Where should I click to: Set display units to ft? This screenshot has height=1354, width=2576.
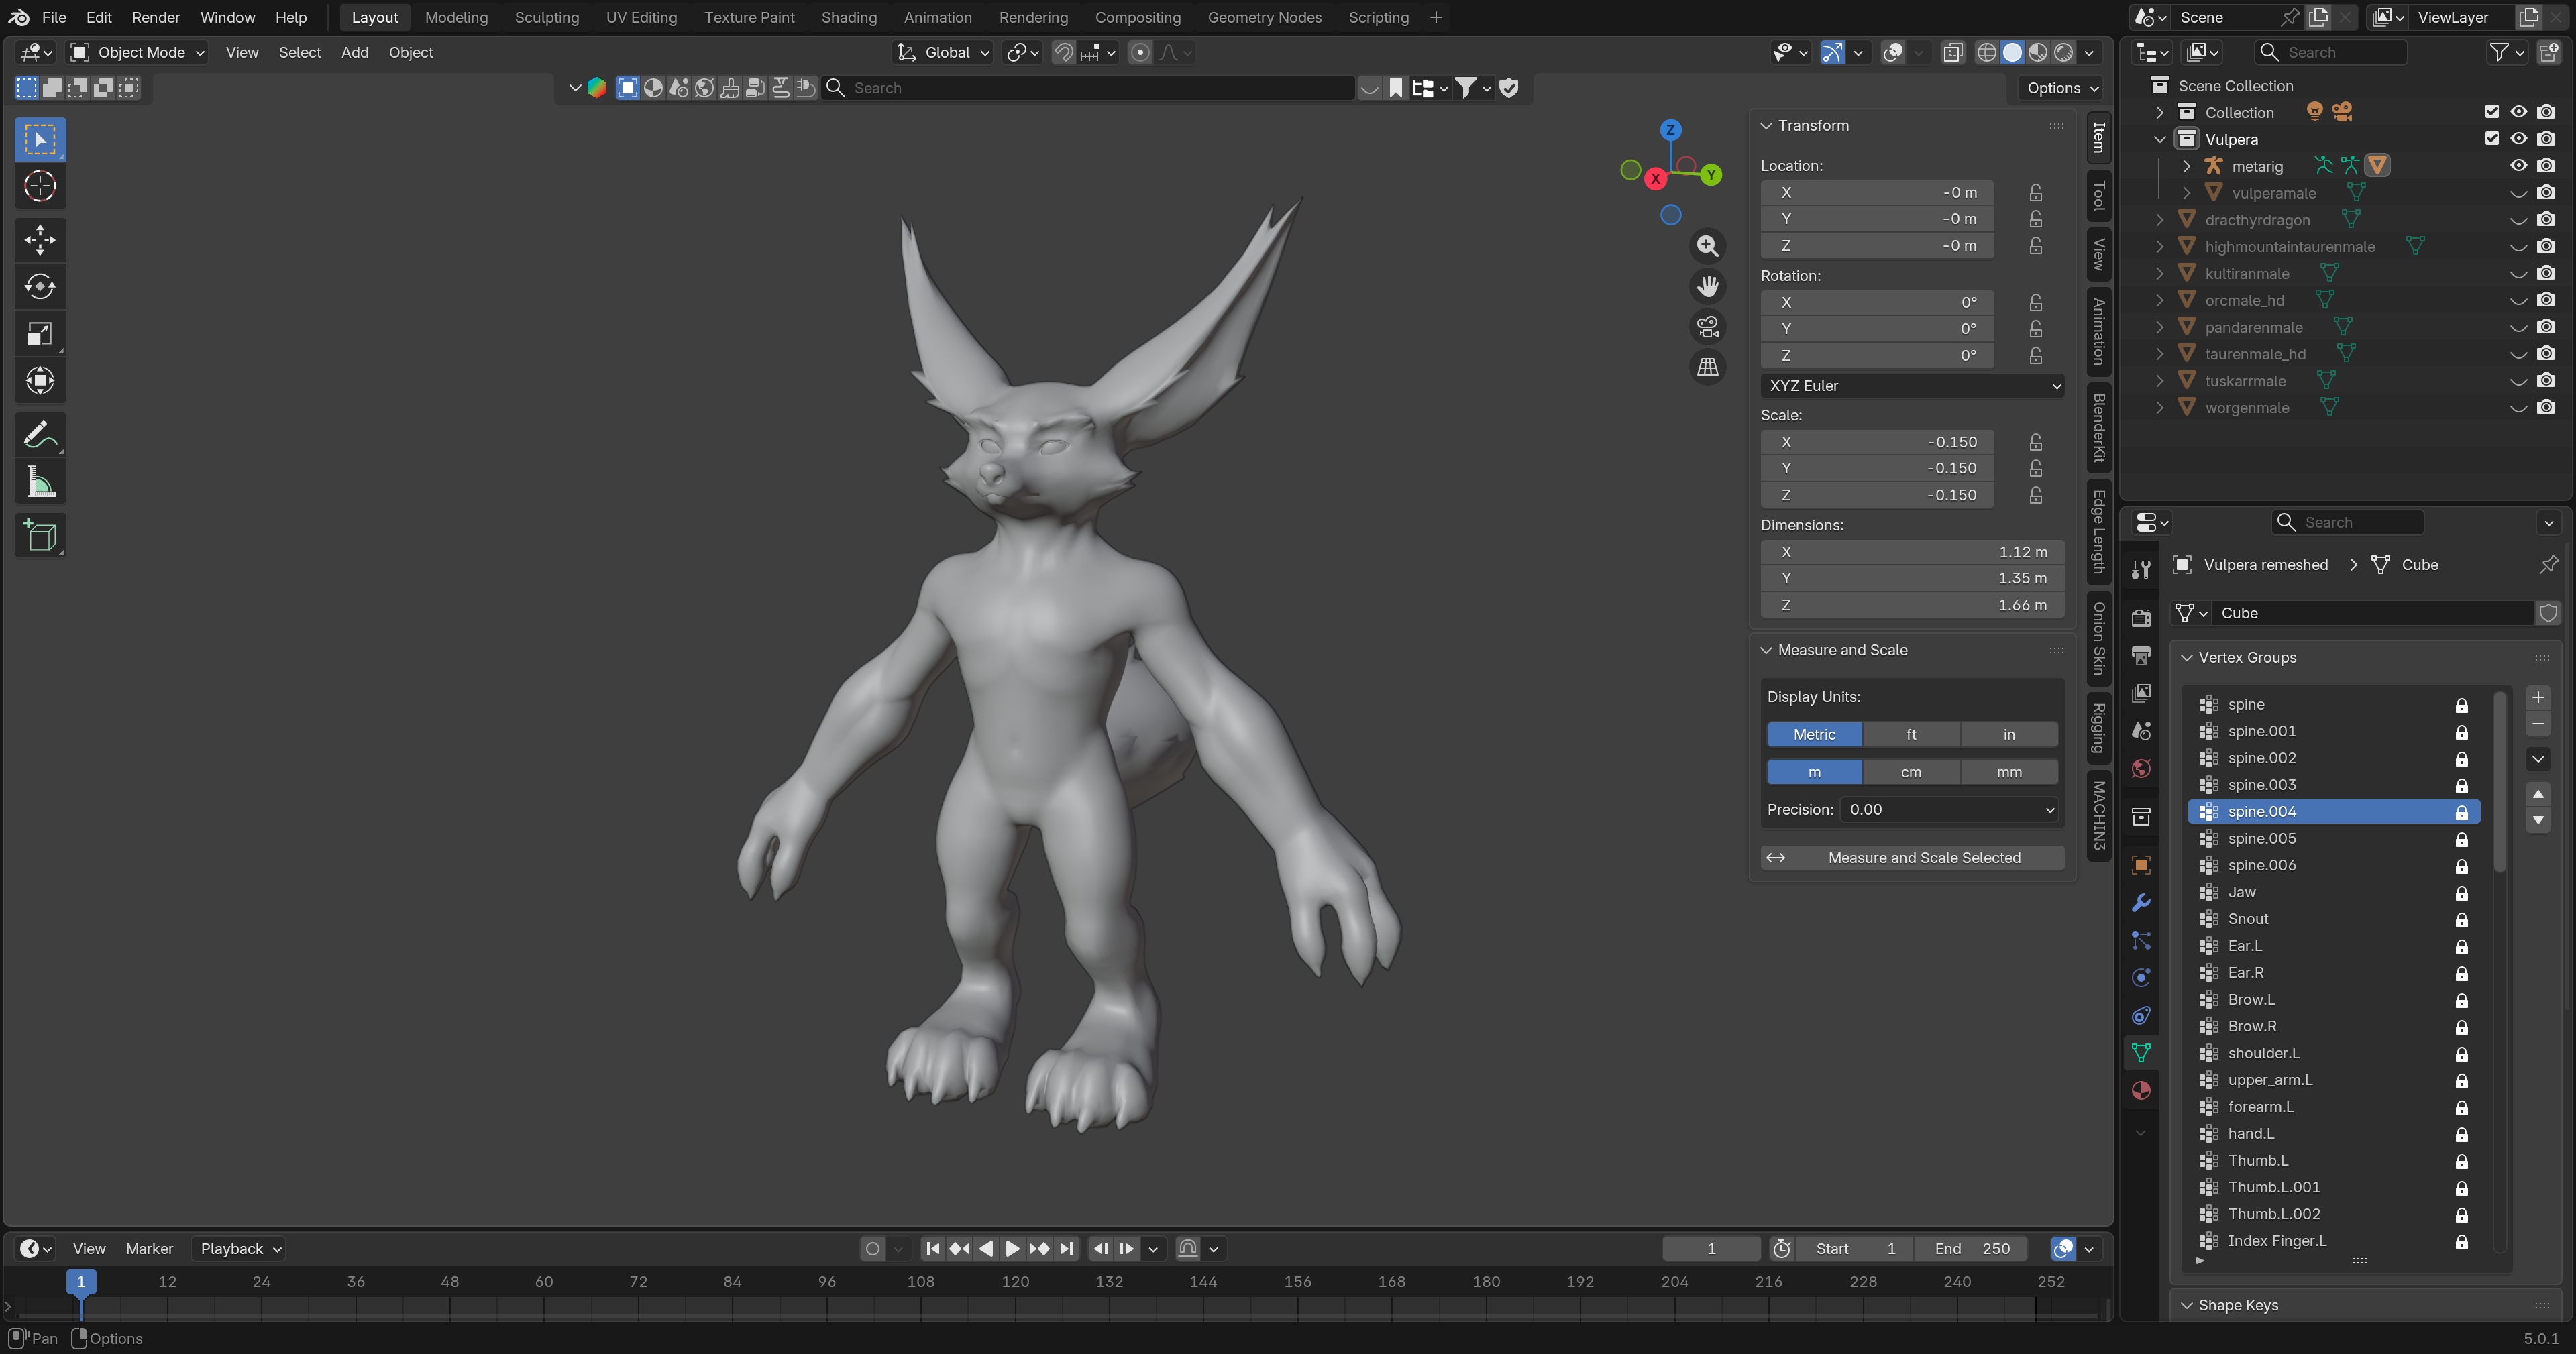[x=1910, y=735]
